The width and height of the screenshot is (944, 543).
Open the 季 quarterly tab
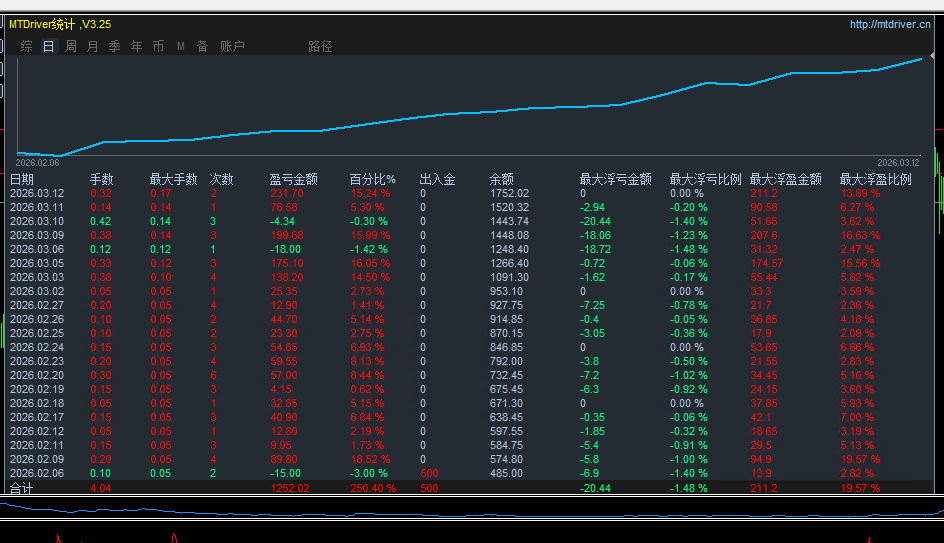[114, 46]
